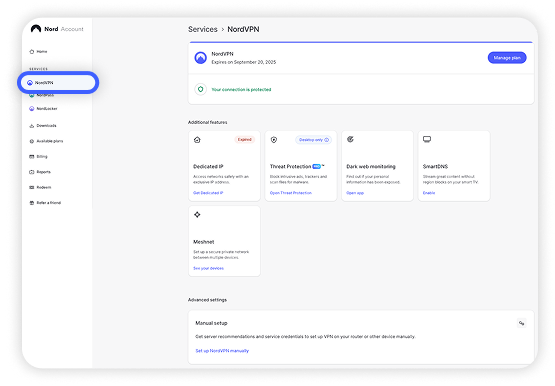555x386 pixels.
Task: Open See your devices link
Action: click(208, 268)
